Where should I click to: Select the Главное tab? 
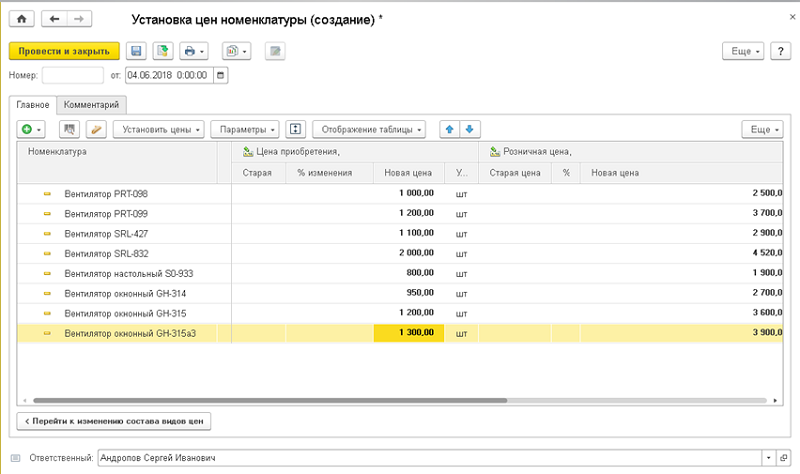click(33, 105)
